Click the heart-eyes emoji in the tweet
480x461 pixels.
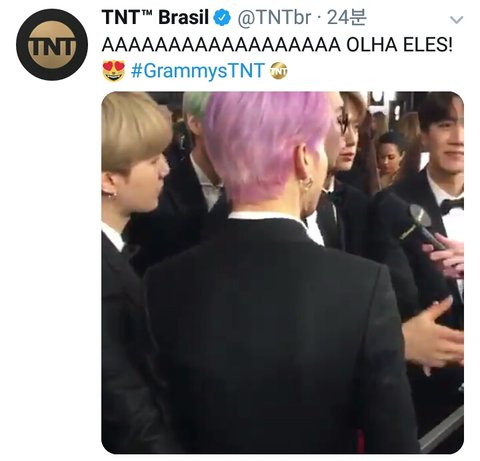coord(114,71)
